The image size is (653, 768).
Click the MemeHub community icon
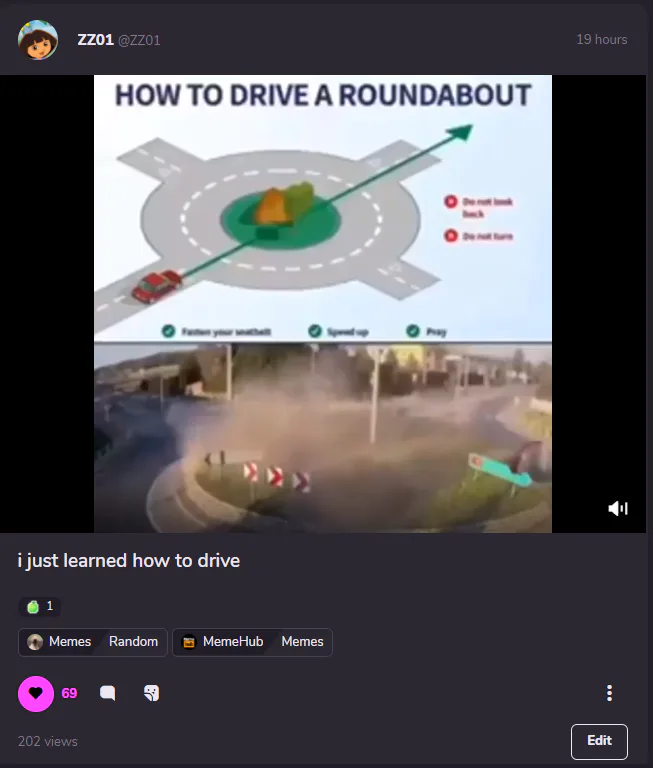pos(189,642)
